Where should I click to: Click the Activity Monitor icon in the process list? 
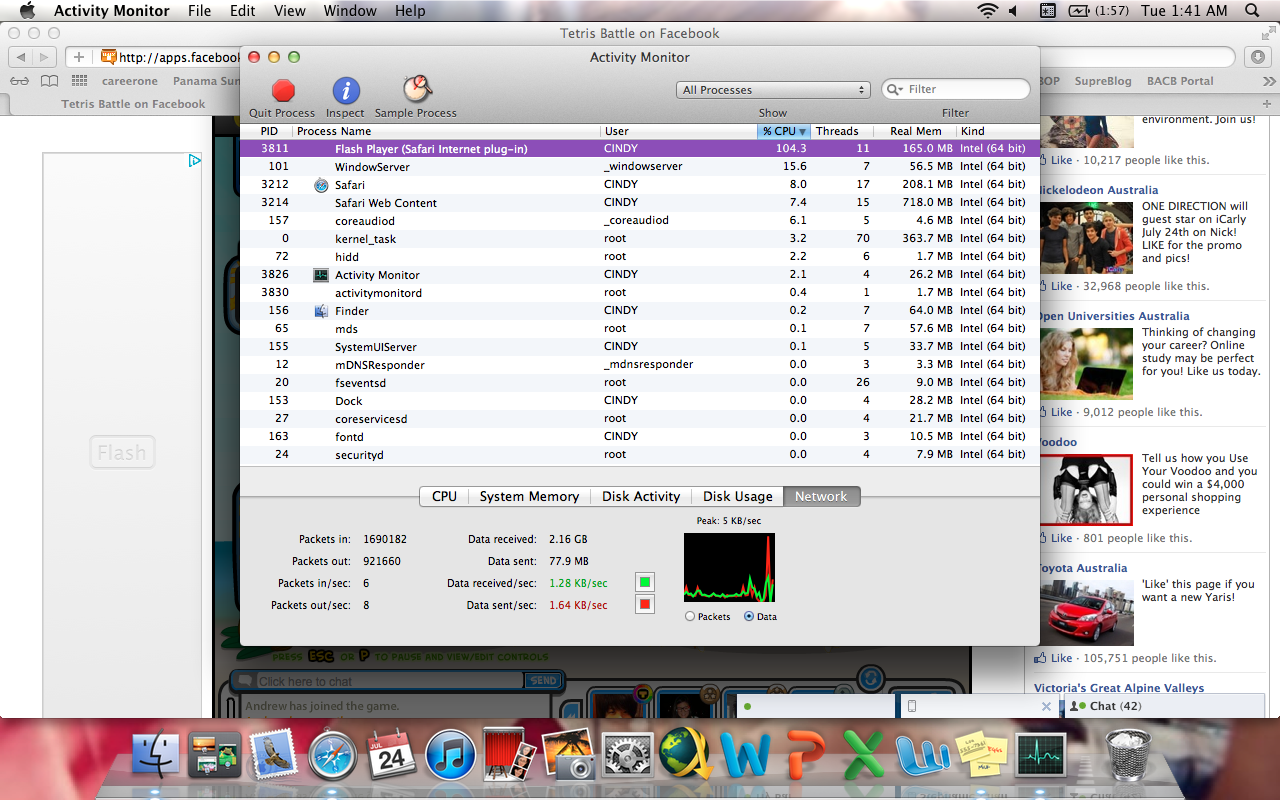(x=321, y=275)
